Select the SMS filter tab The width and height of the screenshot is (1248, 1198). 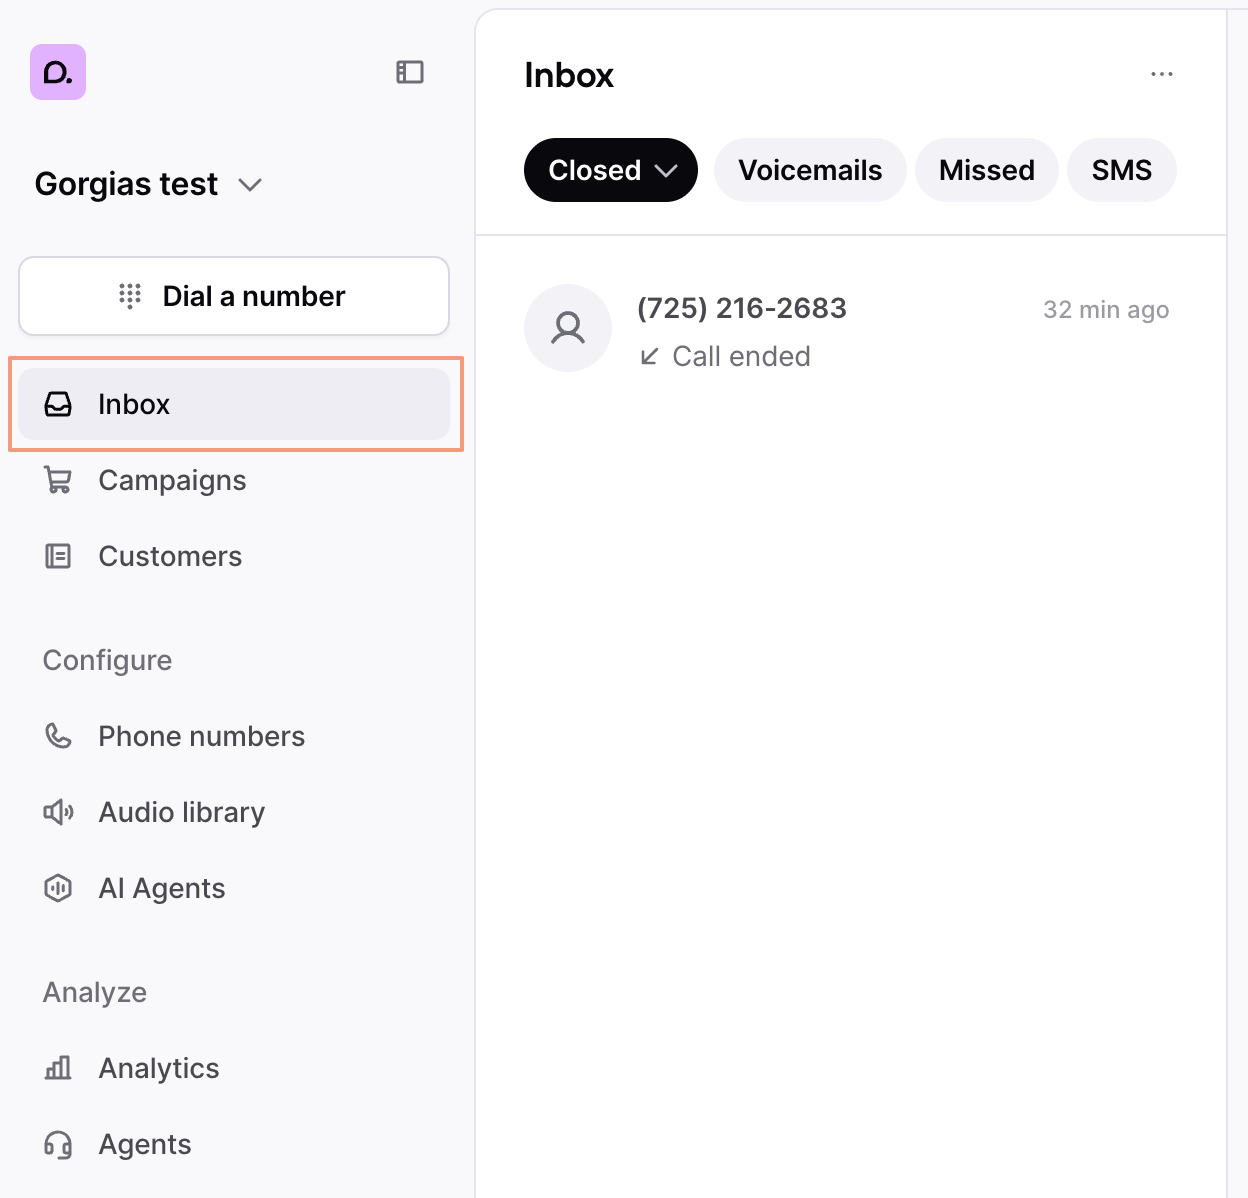(x=1121, y=170)
